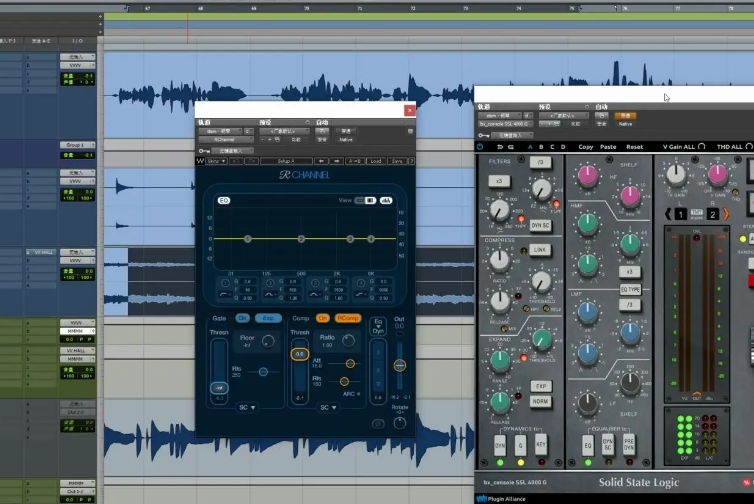754x504 pixels.
Task: Toggle the Gate Exp mode button
Action: [268, 318]
